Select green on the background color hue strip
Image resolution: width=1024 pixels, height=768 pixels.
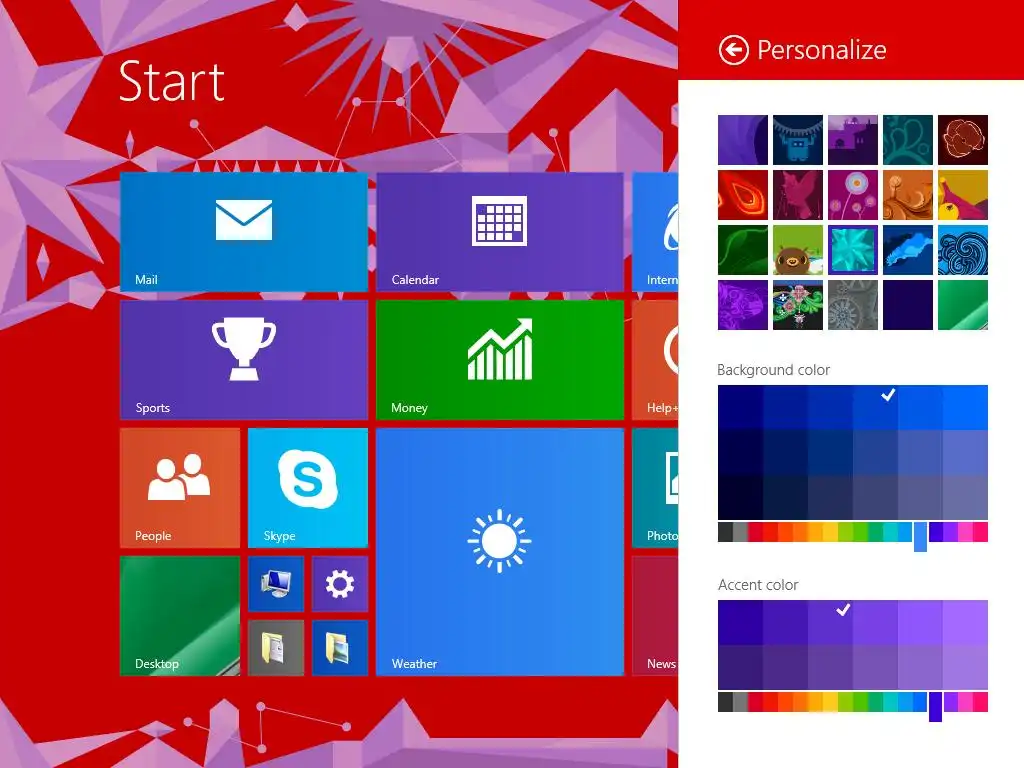tap(861, 532)
